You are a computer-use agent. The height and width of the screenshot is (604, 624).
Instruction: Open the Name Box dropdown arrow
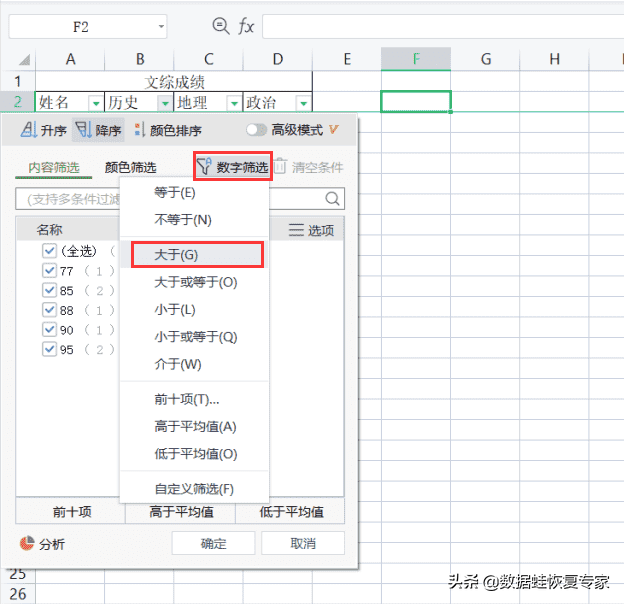161,27
